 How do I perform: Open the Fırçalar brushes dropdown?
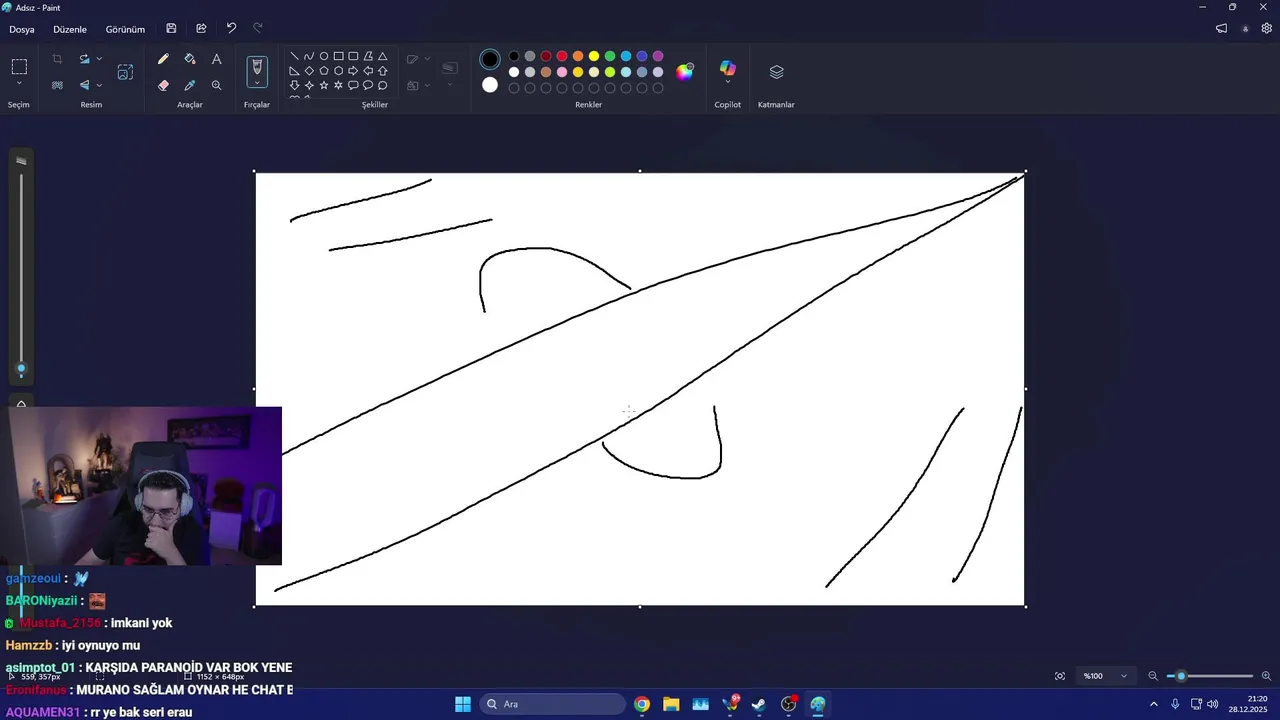tap(257, 84)
